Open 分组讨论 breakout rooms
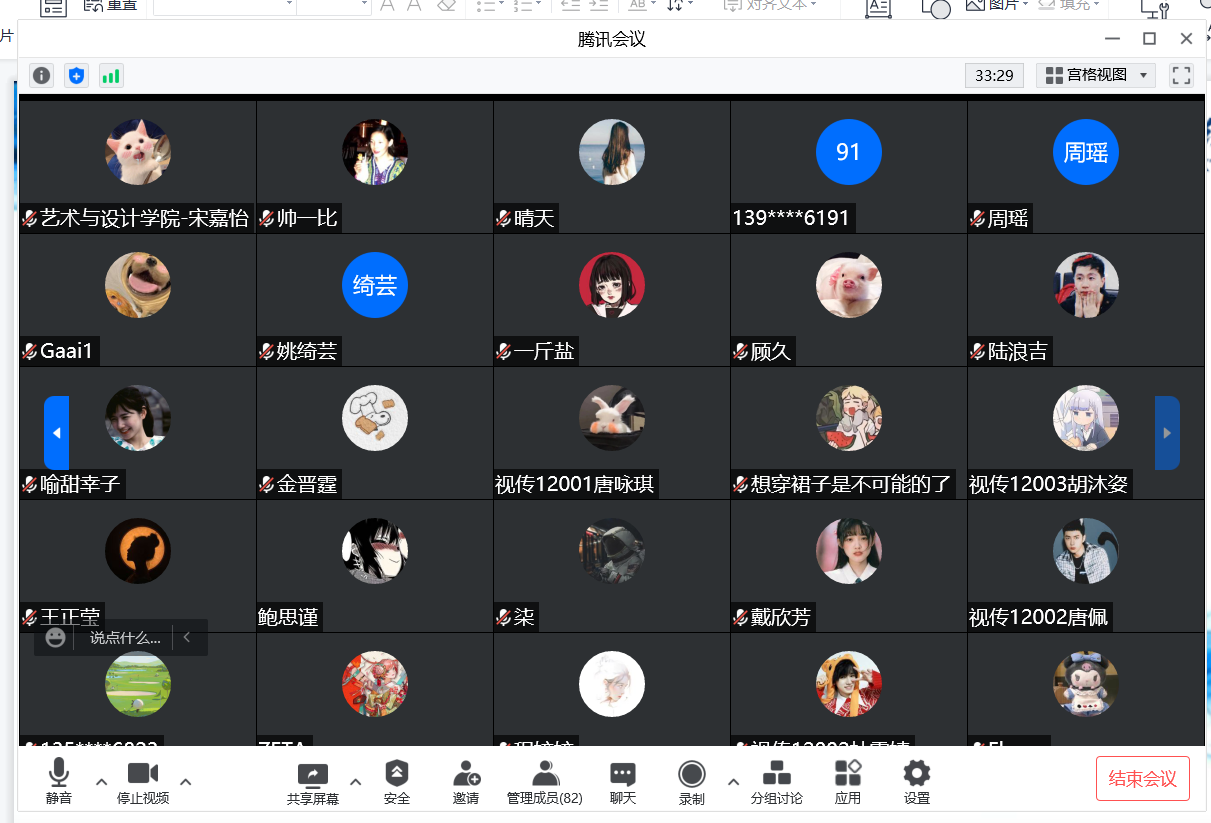This screenshot has width=1211, height=823. click(776, 781)
